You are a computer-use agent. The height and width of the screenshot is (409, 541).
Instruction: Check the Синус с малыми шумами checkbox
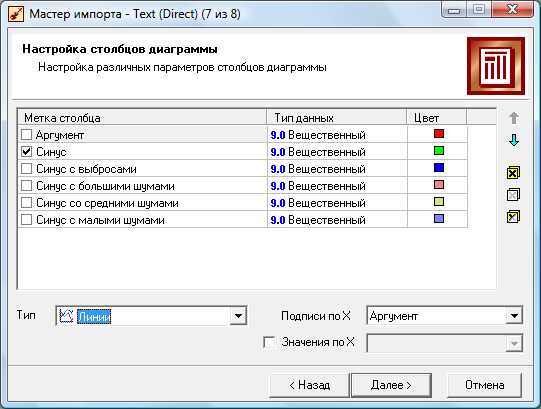click(27, 220)
